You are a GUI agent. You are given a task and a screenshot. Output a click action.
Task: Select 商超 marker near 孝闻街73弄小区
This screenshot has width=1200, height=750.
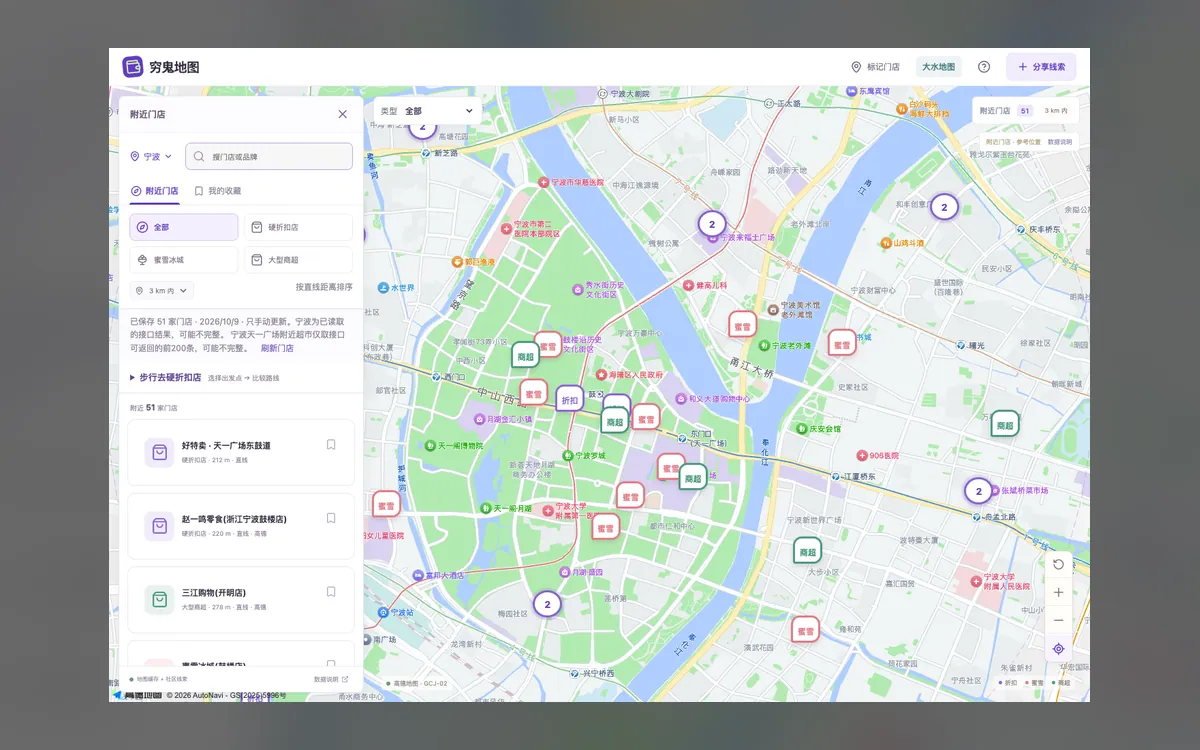pos(525,356)
